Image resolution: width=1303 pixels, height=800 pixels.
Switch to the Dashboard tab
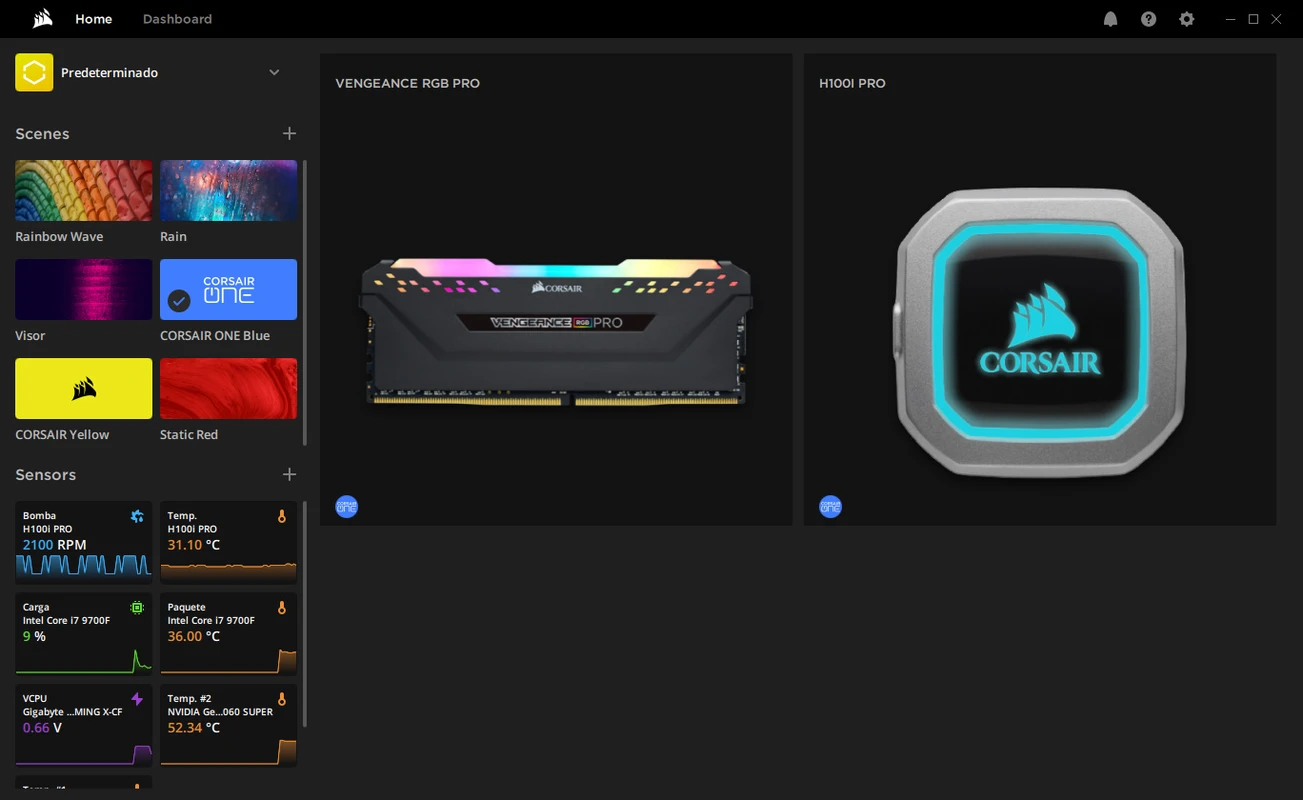coord(177,18)
